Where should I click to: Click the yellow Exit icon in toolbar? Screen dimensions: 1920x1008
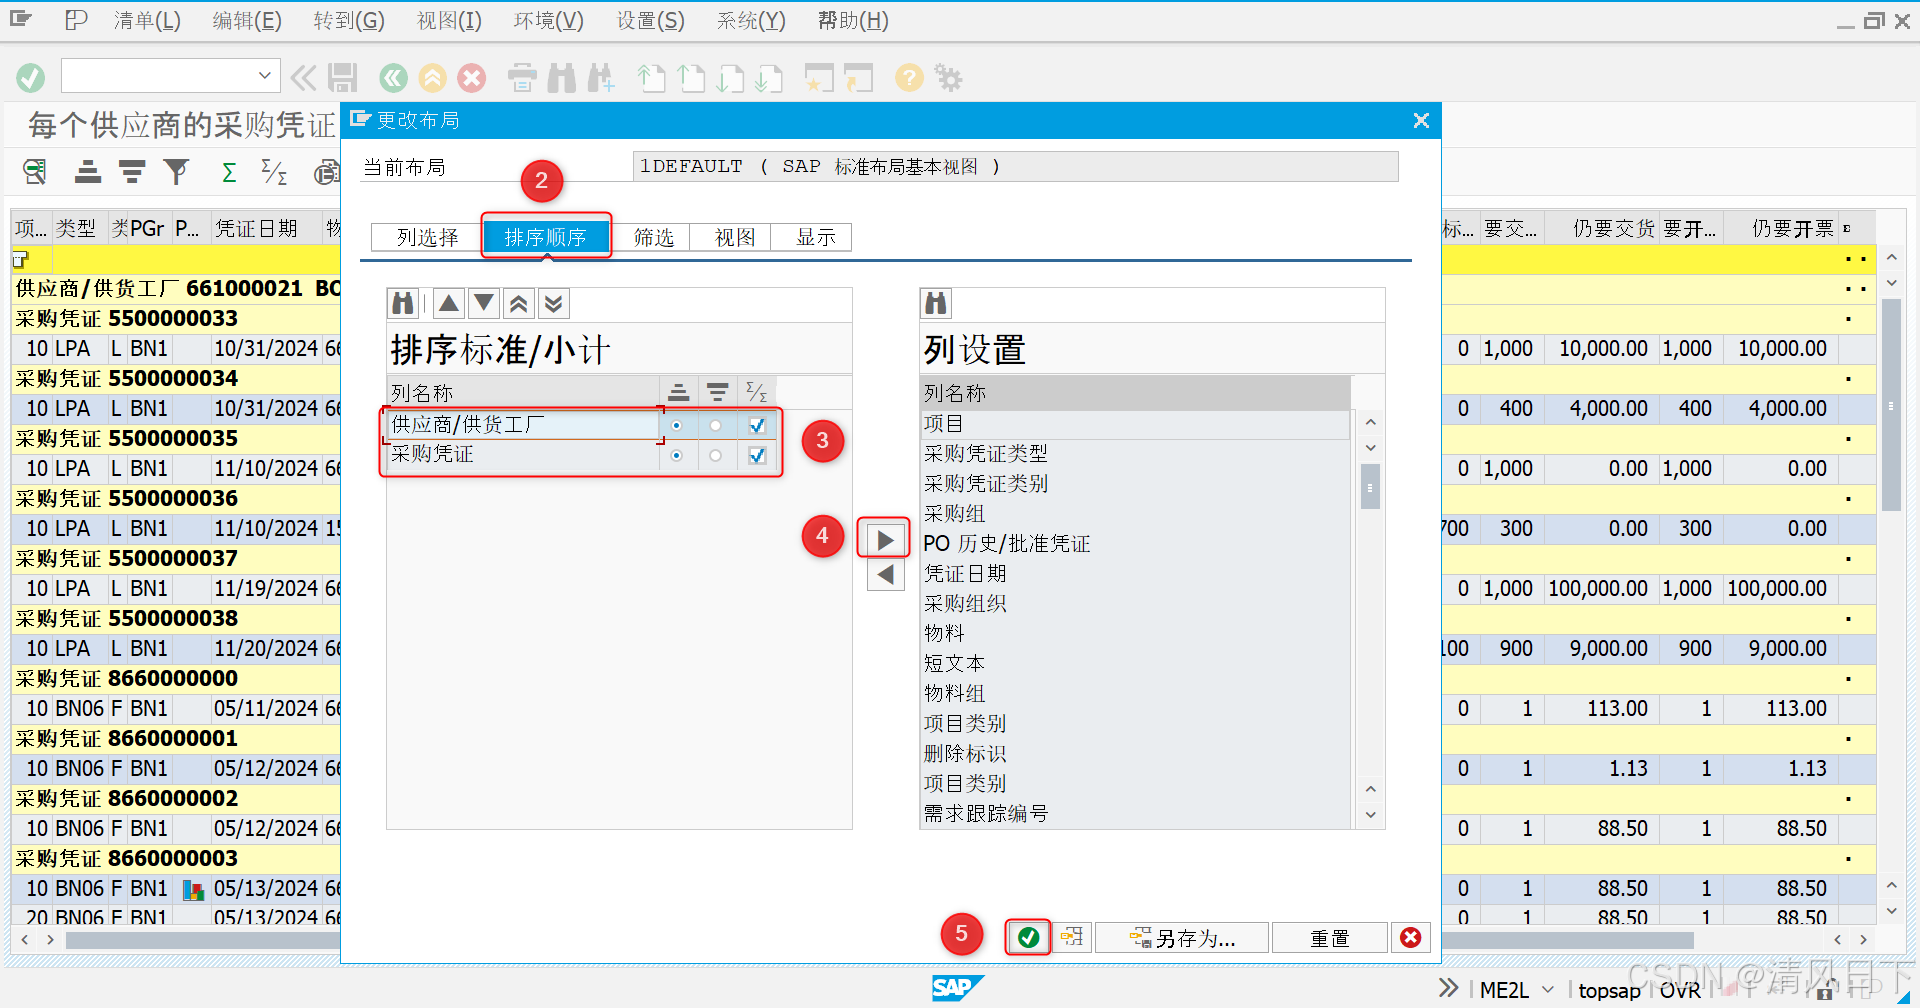(x=432, y=77)
